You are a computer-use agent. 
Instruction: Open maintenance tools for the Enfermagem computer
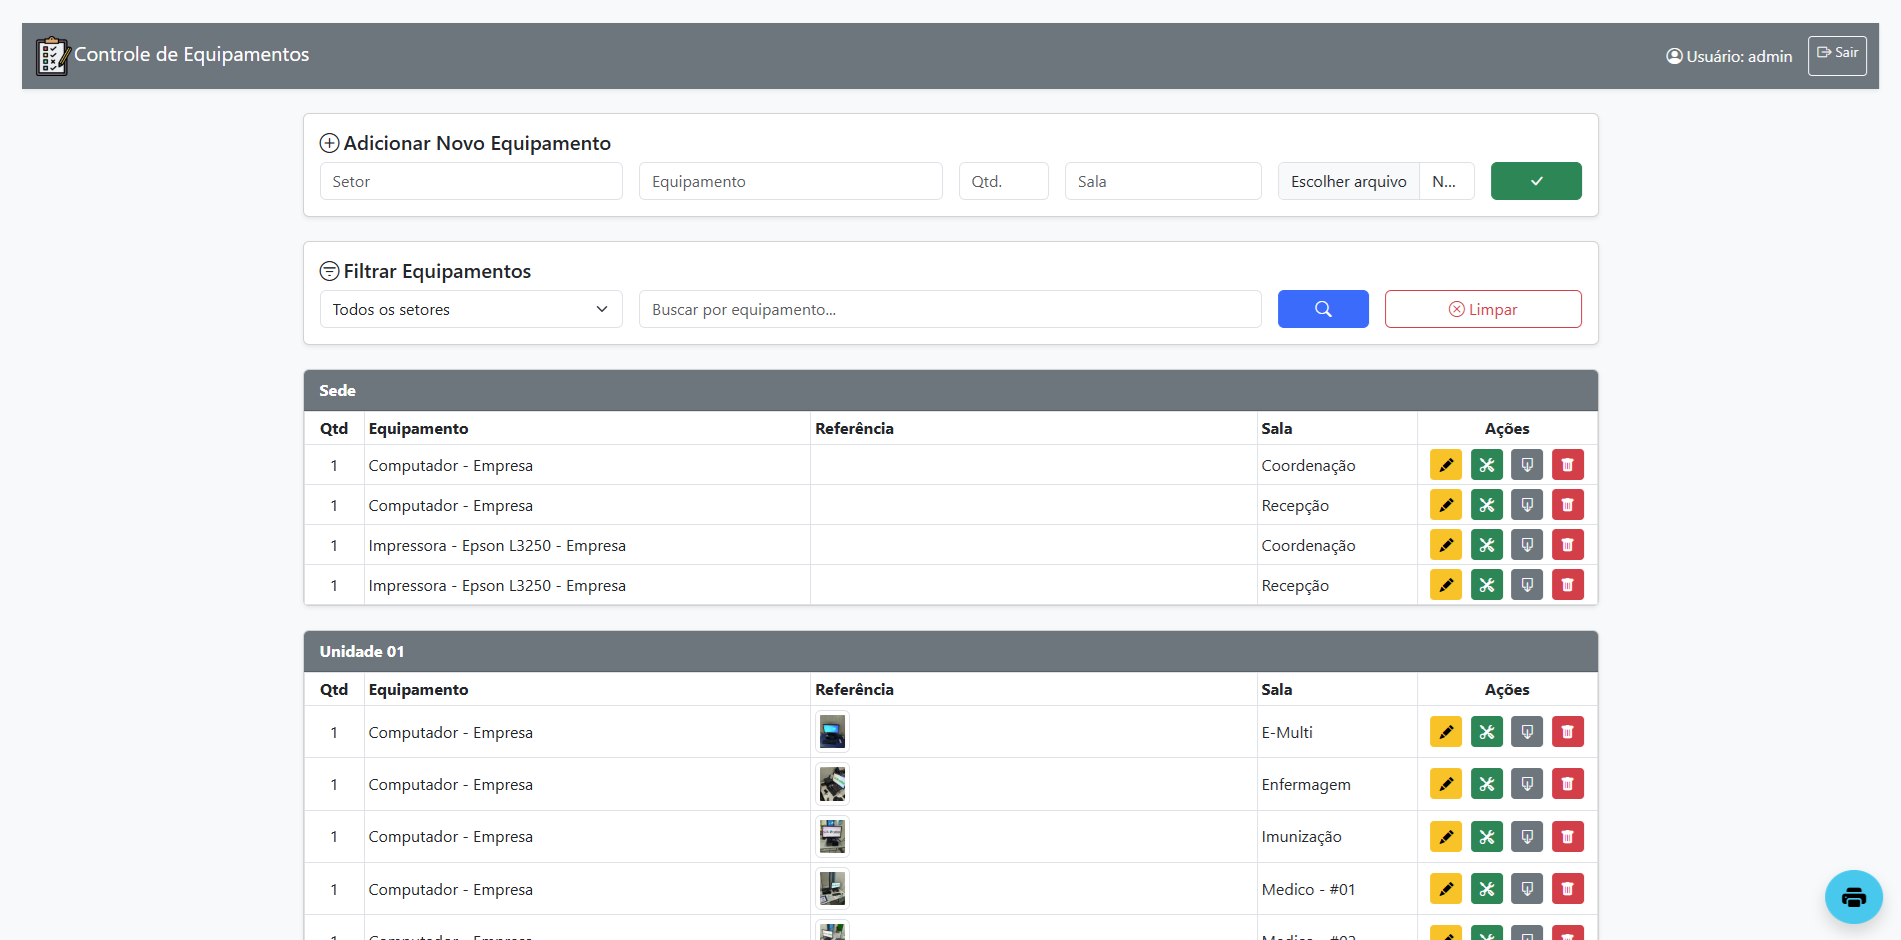pos(1486,784)
